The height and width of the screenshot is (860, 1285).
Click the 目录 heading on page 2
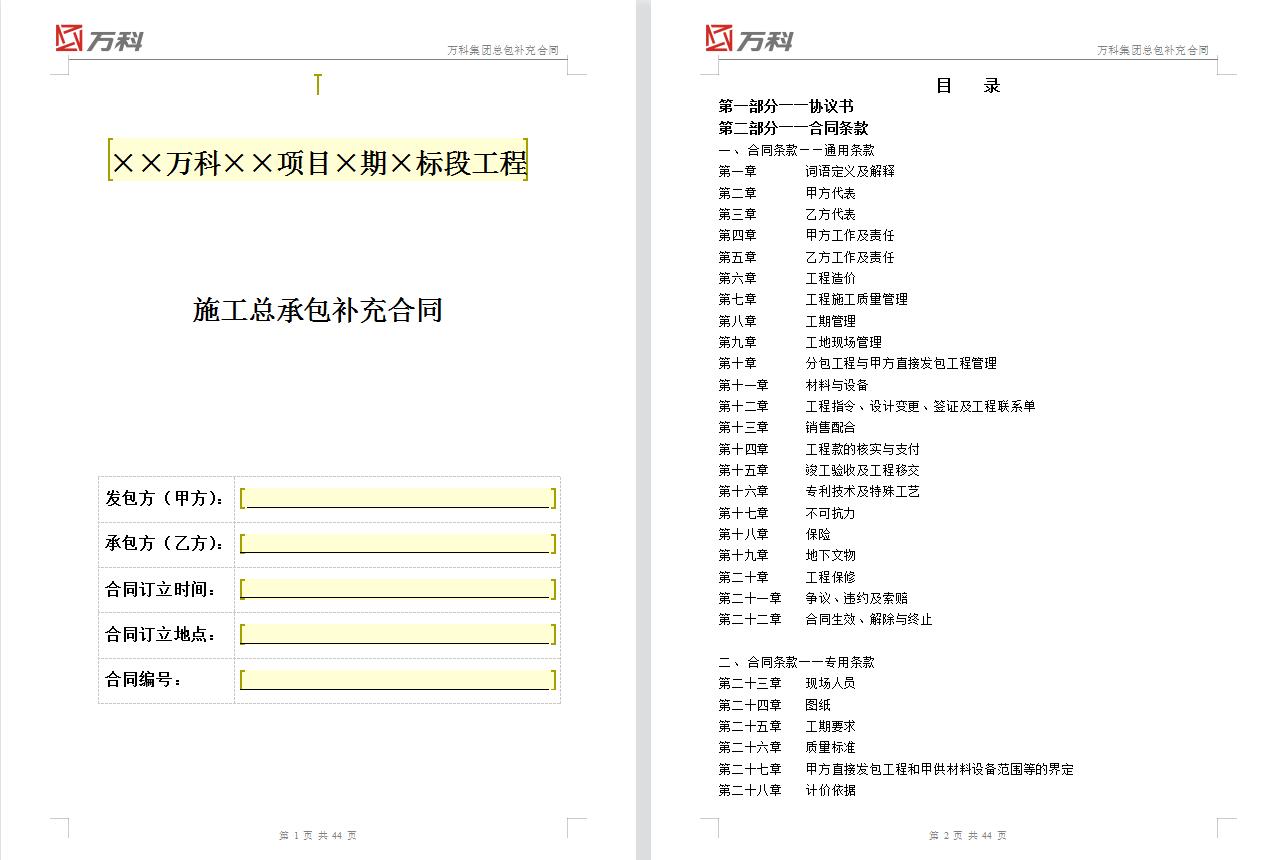click(968, 86)
